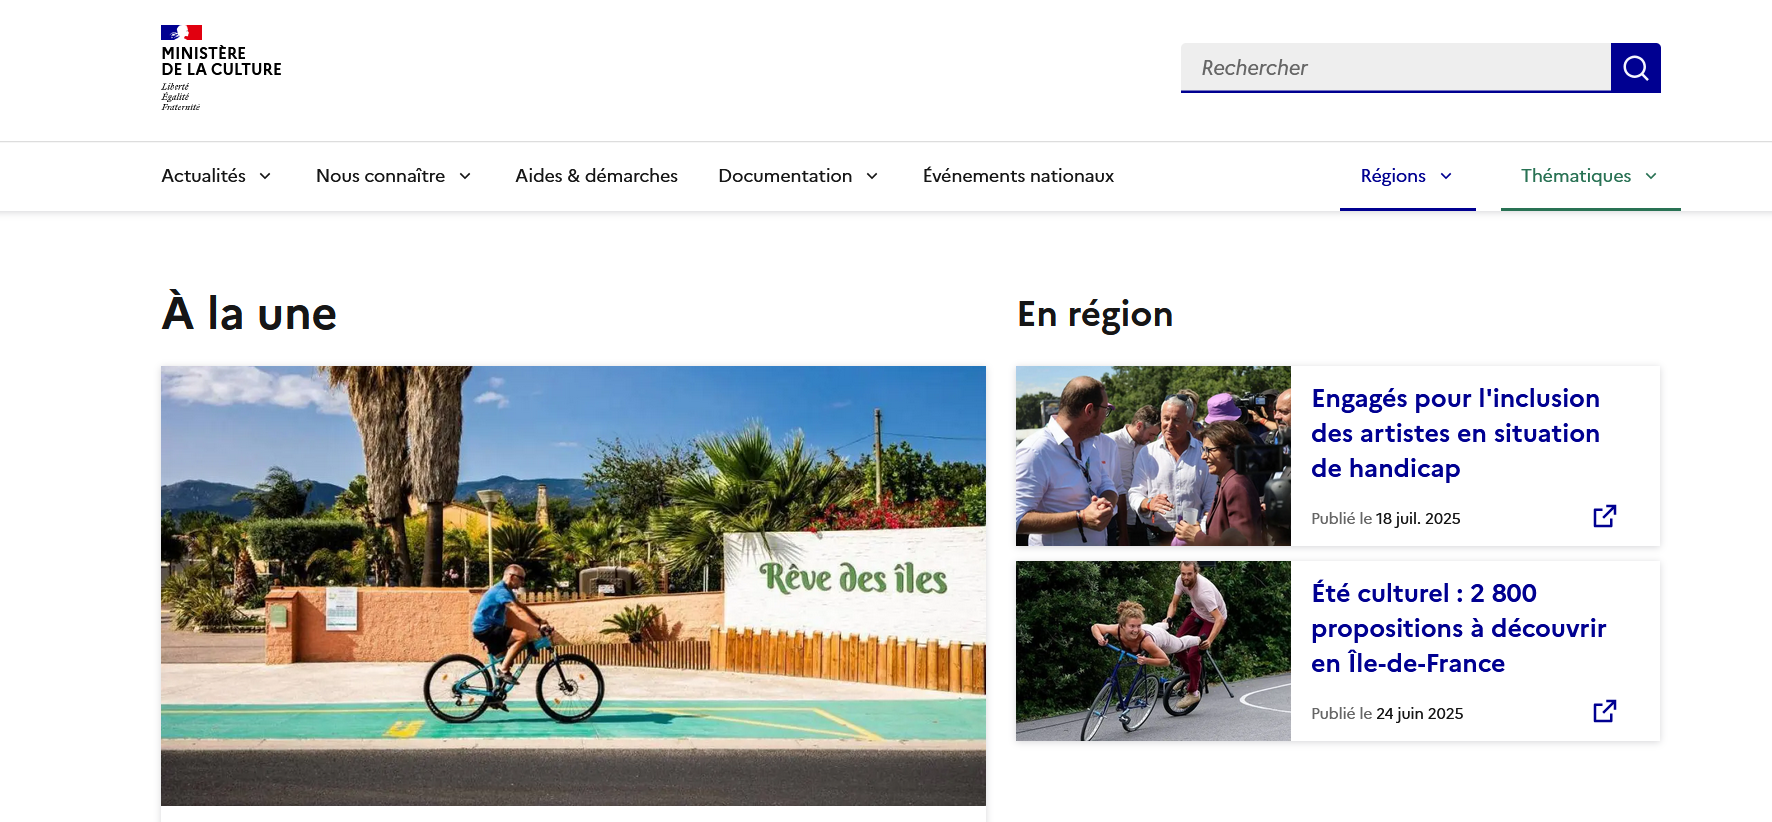Open the Rêve des îles cyclist featured image
The image size is (1772, 822).
point(573,586)
